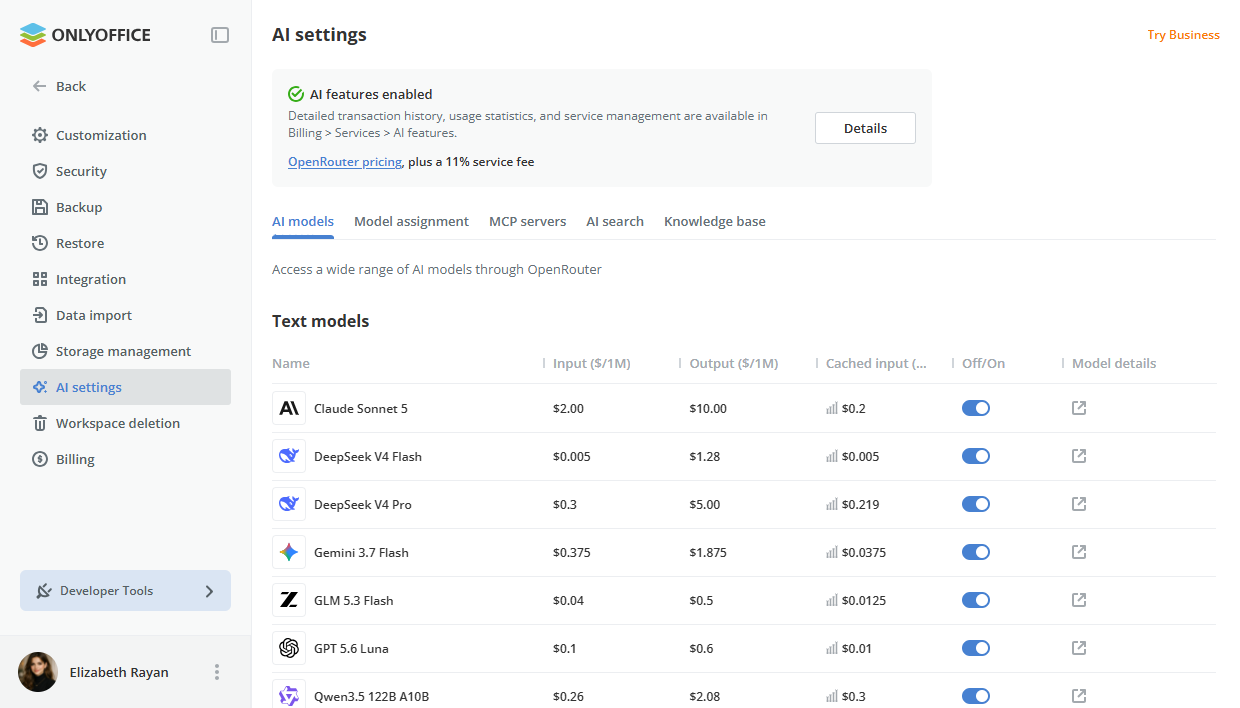1240x708 pixels.
Task: Disable the DeepSeek V4 Pro switch
Action: point(976,504)
